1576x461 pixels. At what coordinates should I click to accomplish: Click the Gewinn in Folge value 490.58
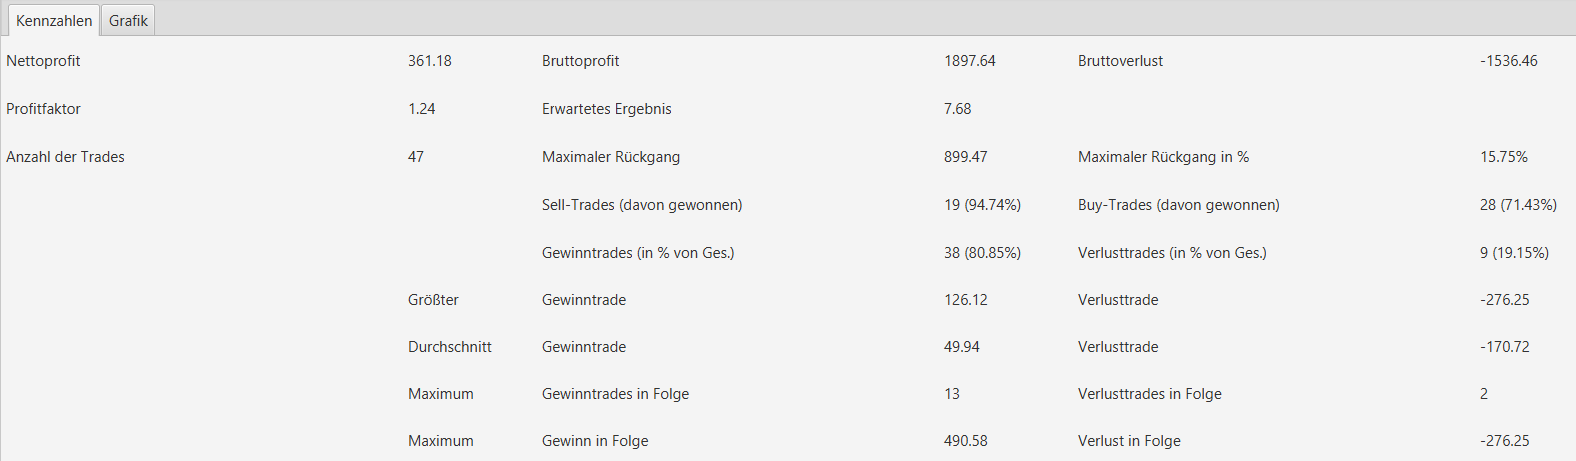[x=966, y=441]
